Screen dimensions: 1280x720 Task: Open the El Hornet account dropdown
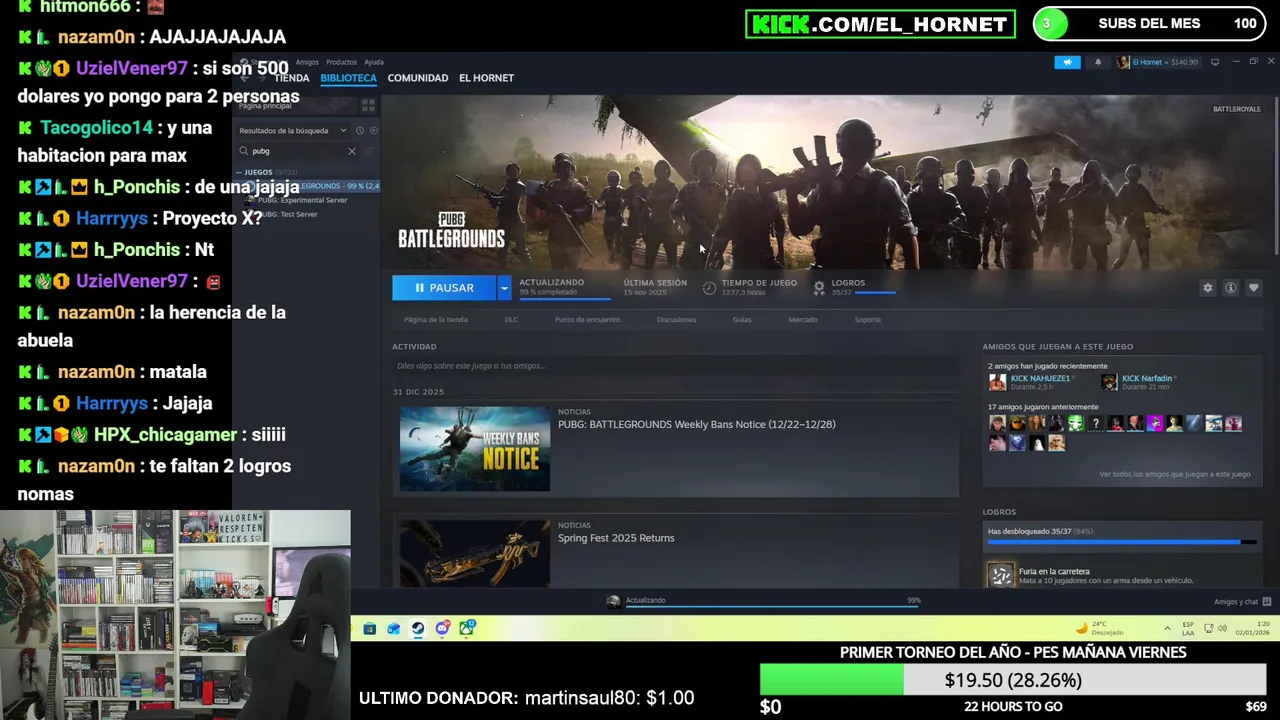click(x=1157, y=62)
